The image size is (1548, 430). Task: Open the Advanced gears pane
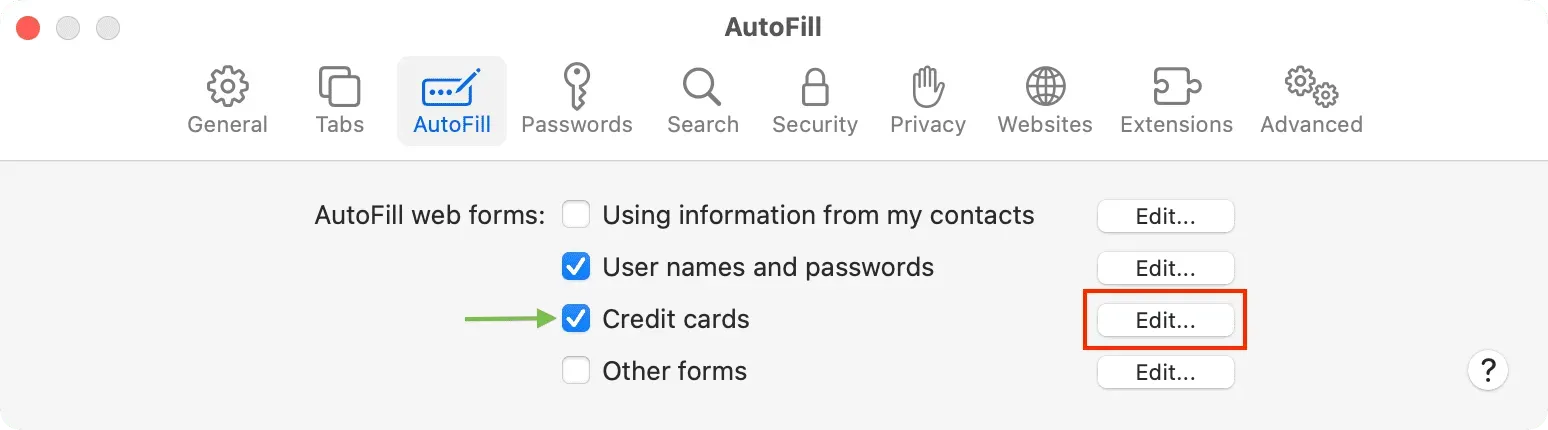1312,87
